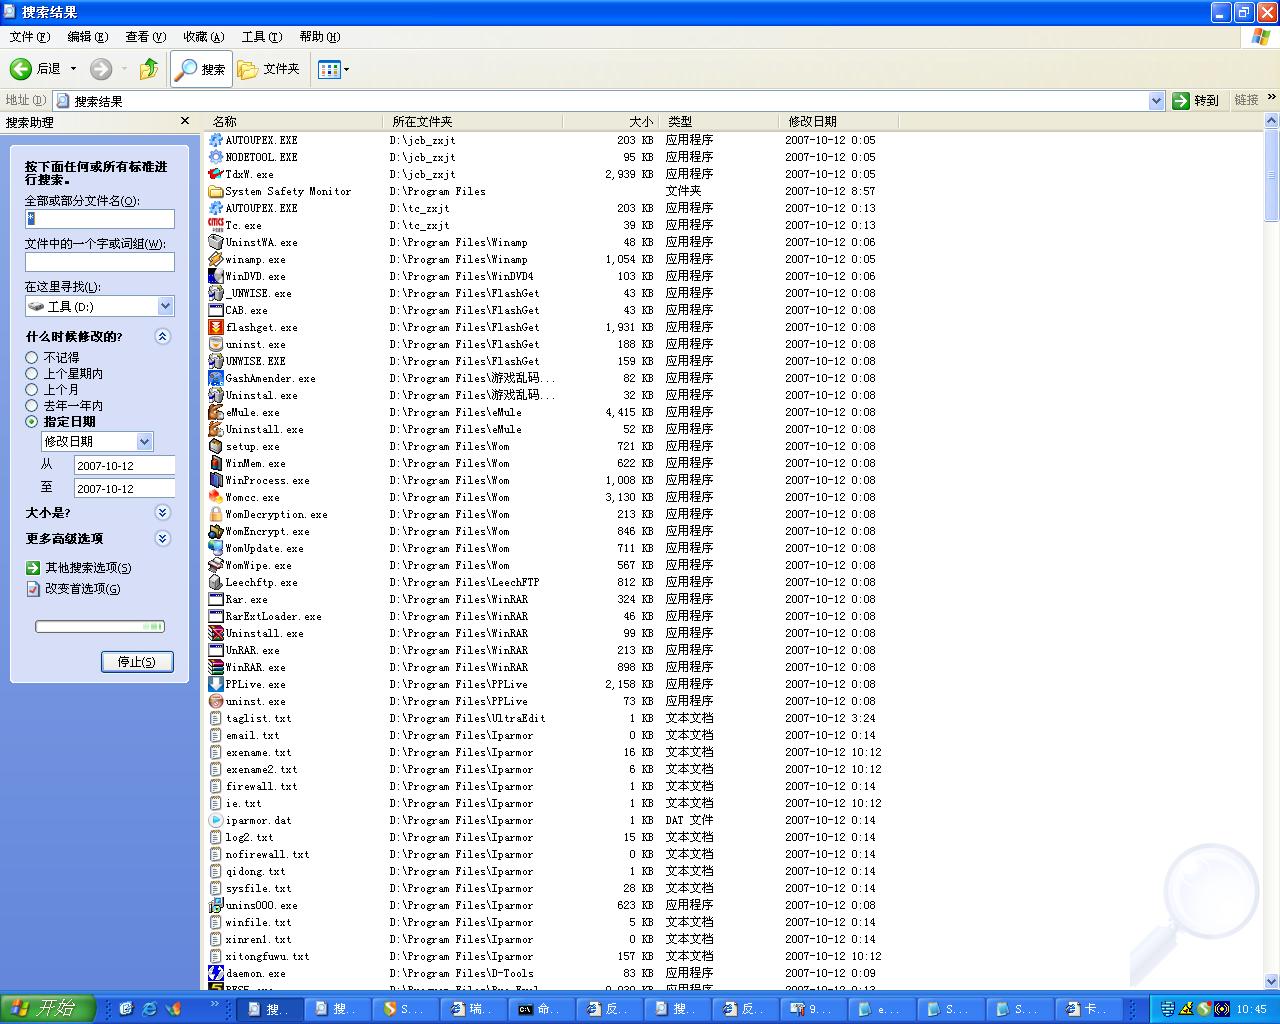
Task: Click the LeechFTP.exe file icon
Action: coord(216,582)
